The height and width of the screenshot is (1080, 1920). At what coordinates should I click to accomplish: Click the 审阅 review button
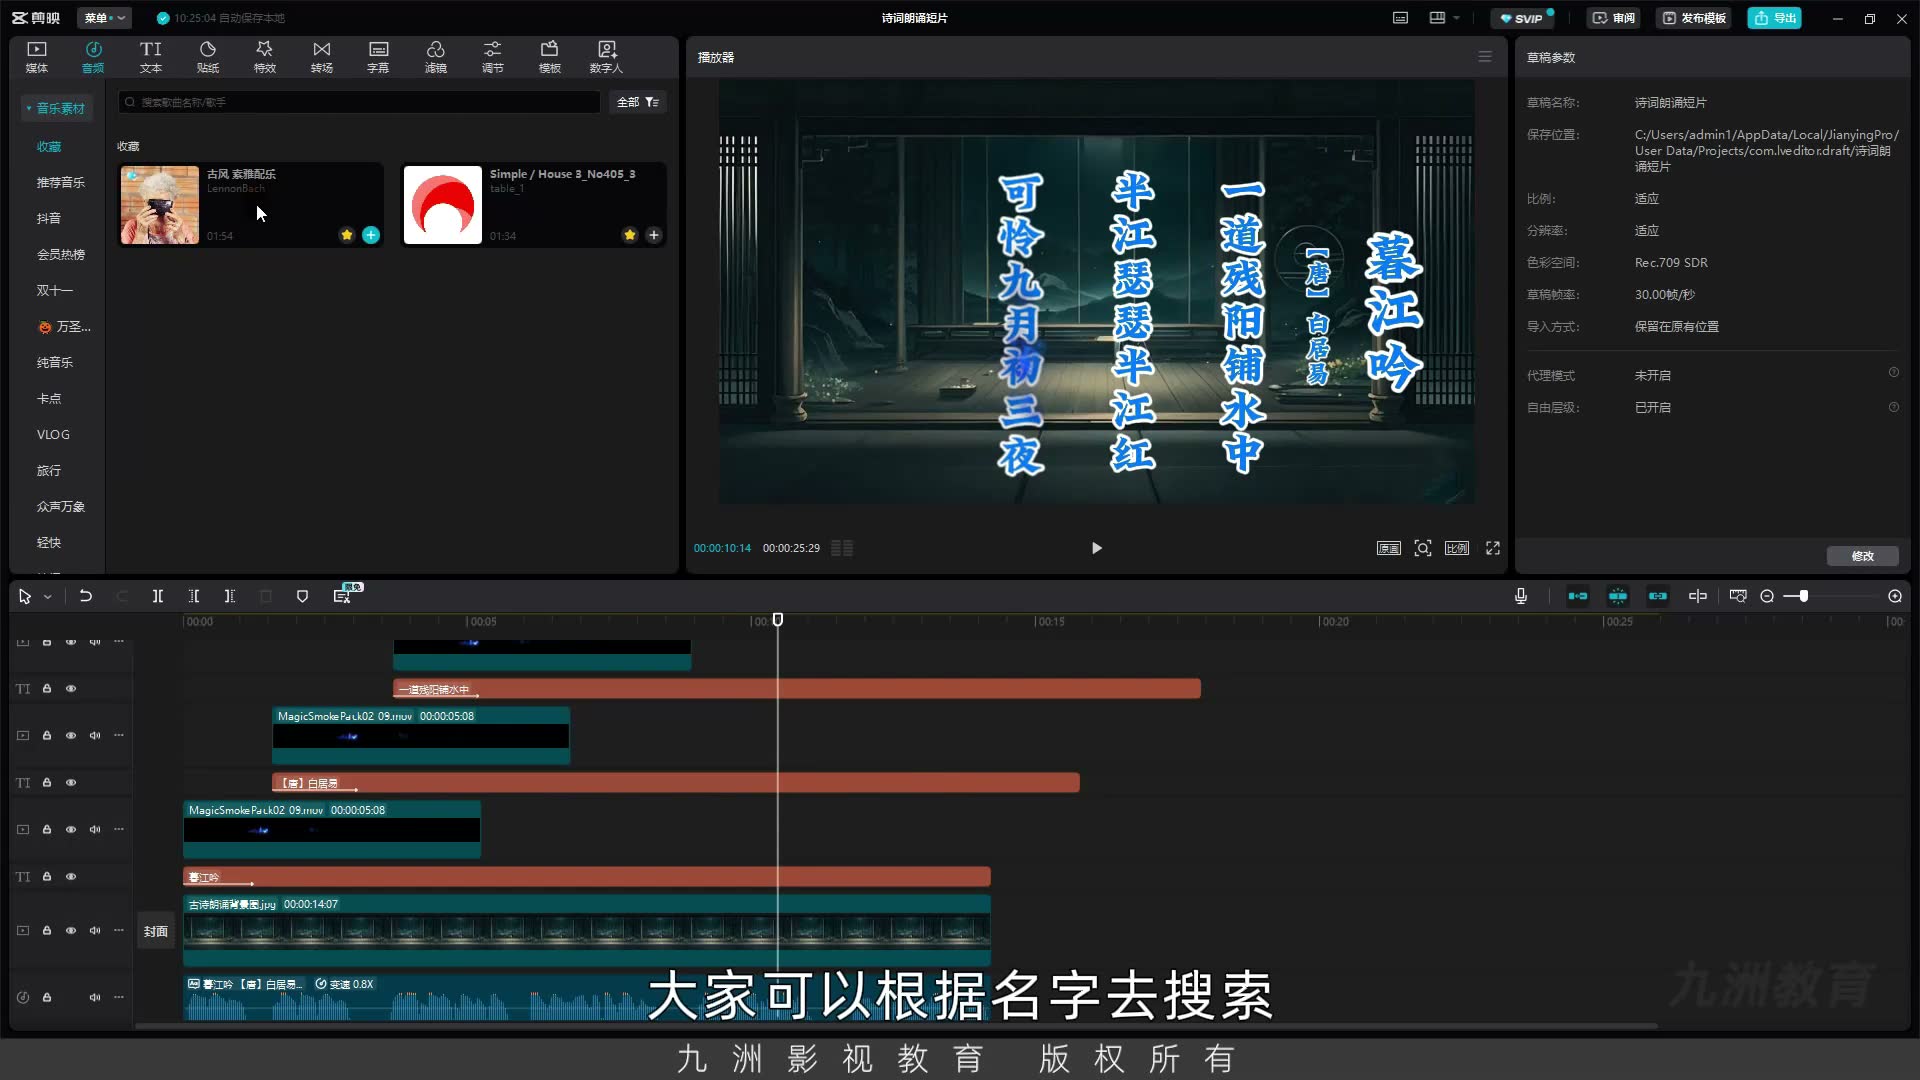point(1614,18)
